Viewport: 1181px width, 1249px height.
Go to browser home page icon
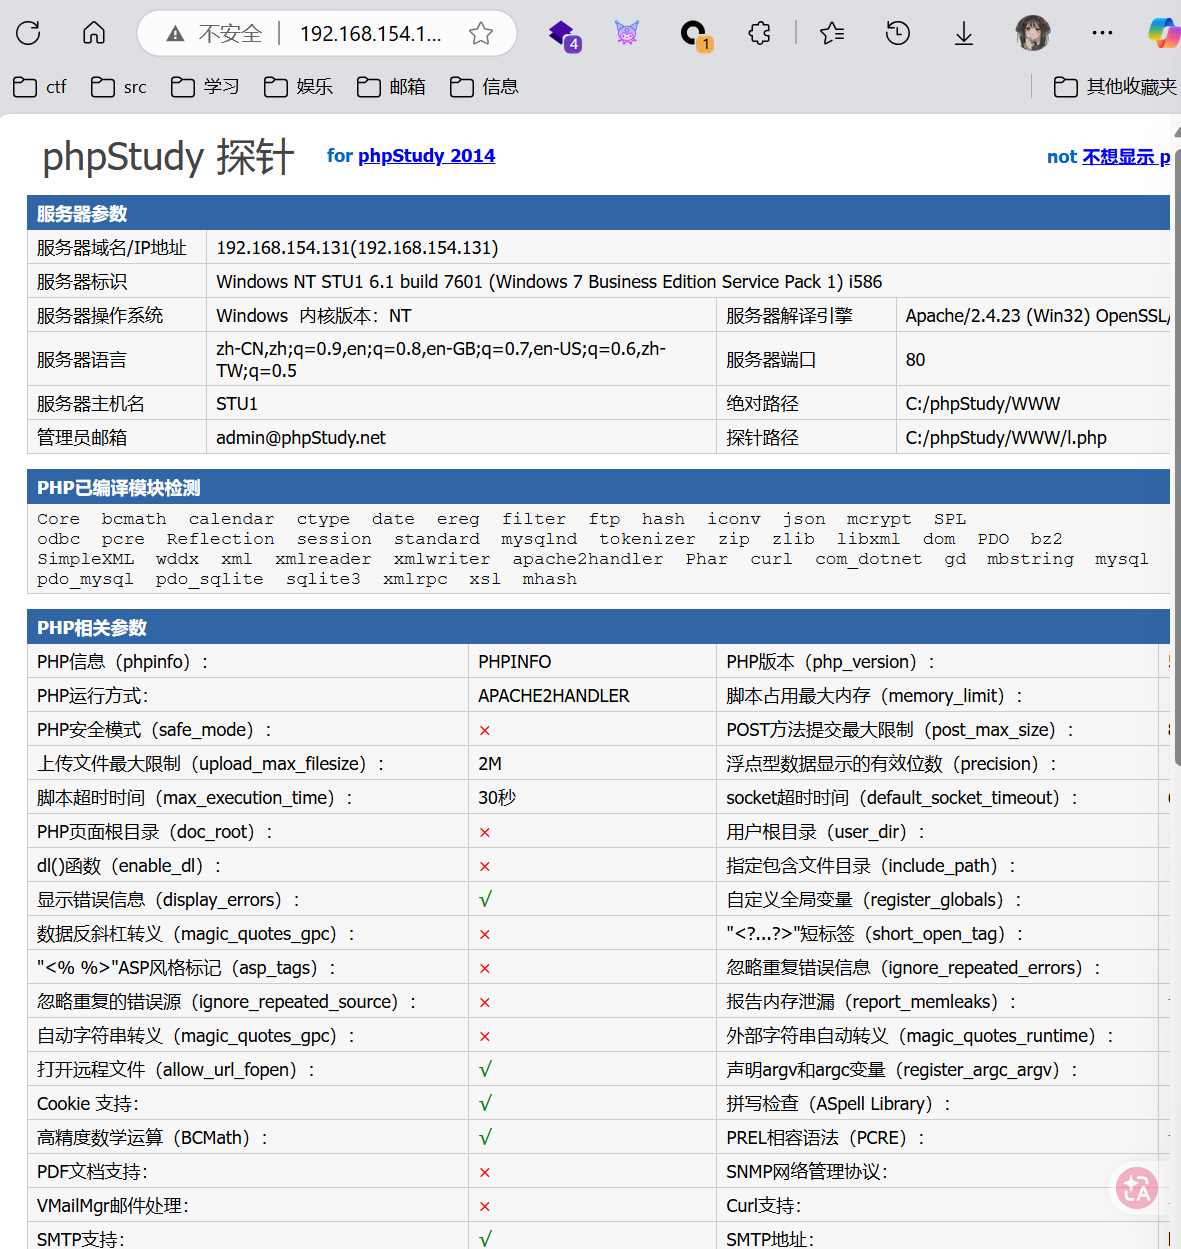point(94,33)
